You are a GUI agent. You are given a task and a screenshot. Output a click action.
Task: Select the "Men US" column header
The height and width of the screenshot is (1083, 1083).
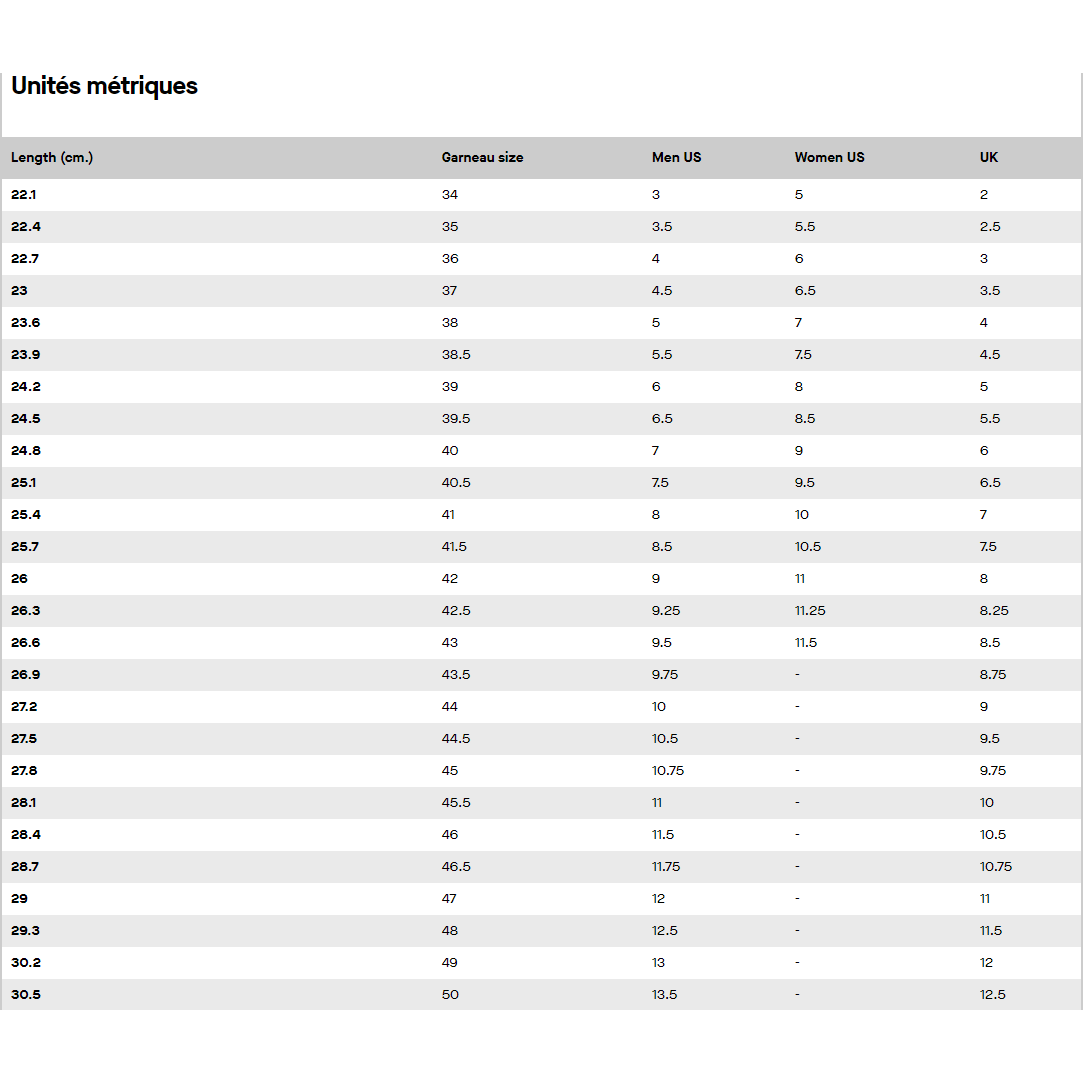[677, 157]
